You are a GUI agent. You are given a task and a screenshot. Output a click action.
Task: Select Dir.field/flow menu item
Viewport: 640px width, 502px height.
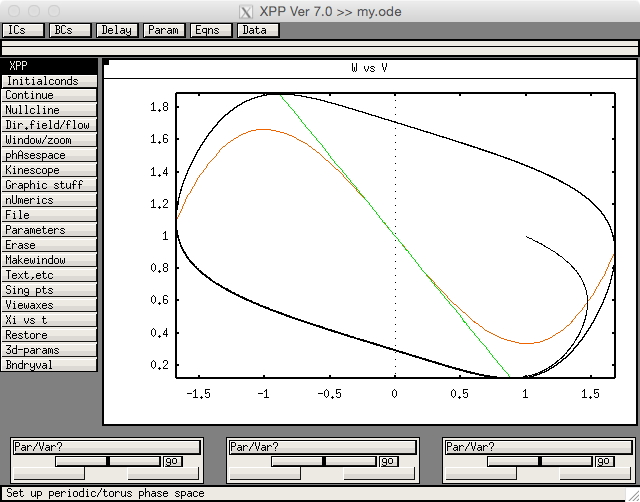pos(49,125)
